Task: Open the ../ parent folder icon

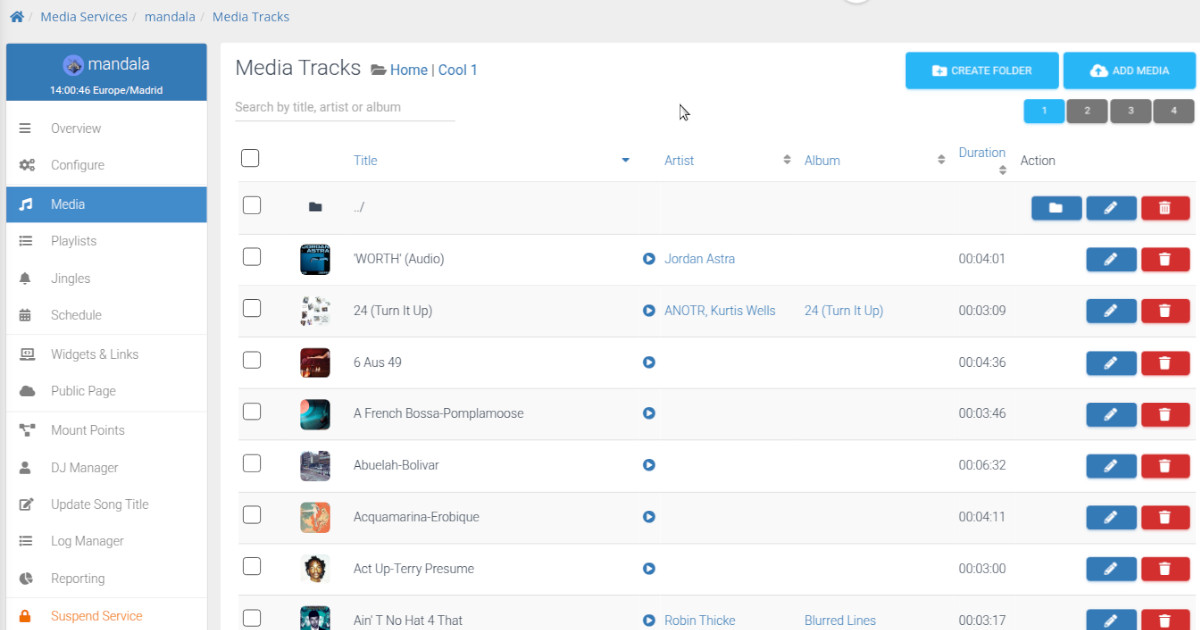Action: pos(315,207)
